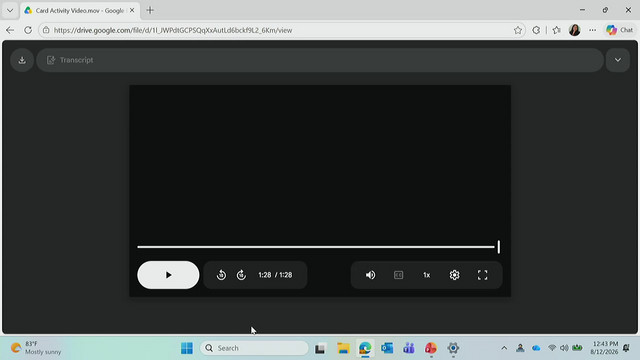Click the taskbar Search box

pos(254,348)
